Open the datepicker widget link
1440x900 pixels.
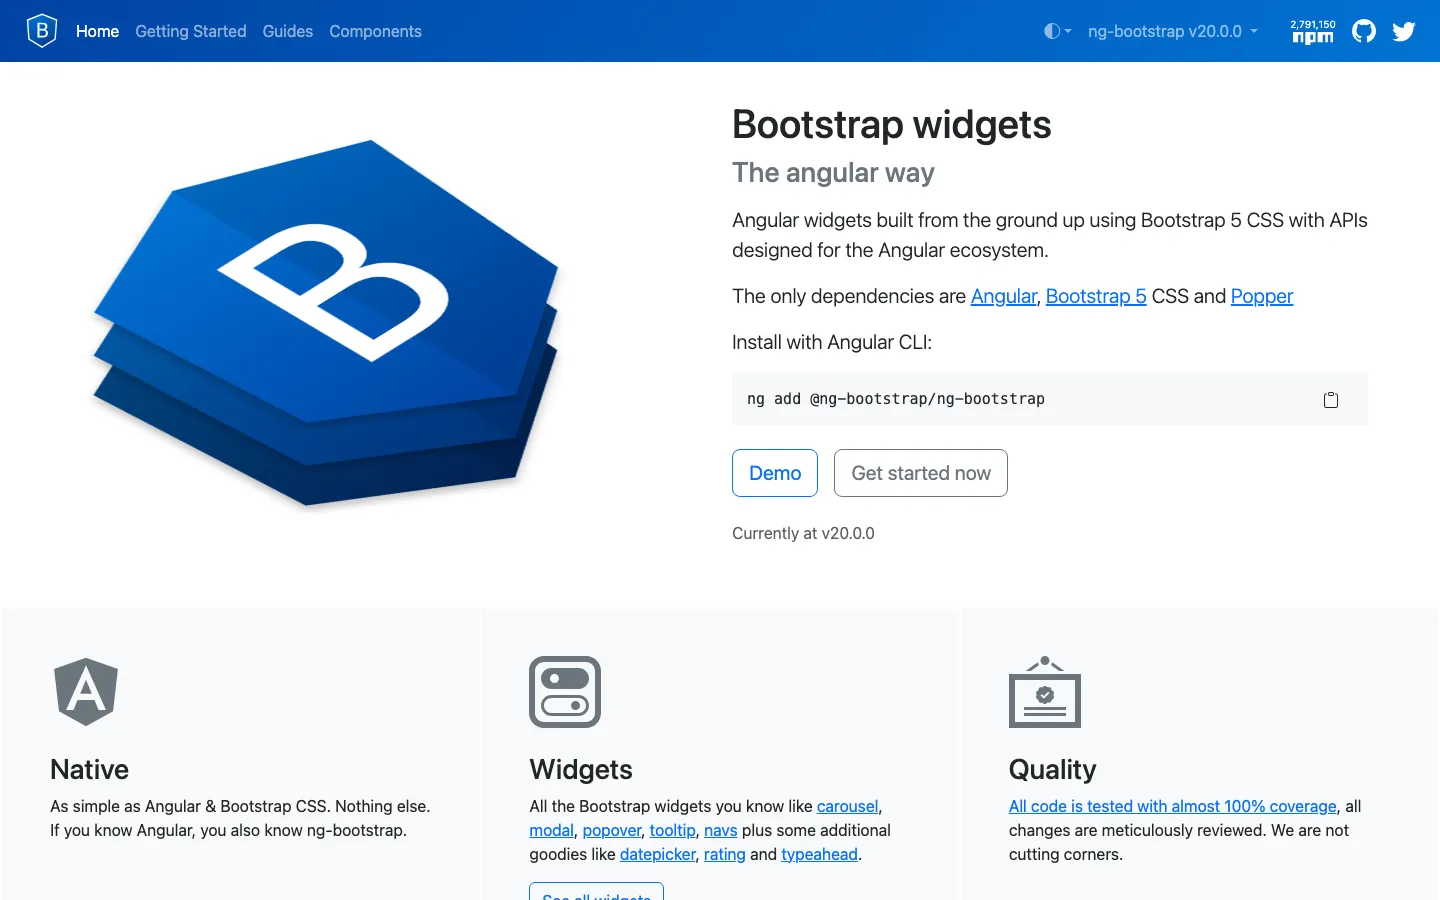[657, 854]
